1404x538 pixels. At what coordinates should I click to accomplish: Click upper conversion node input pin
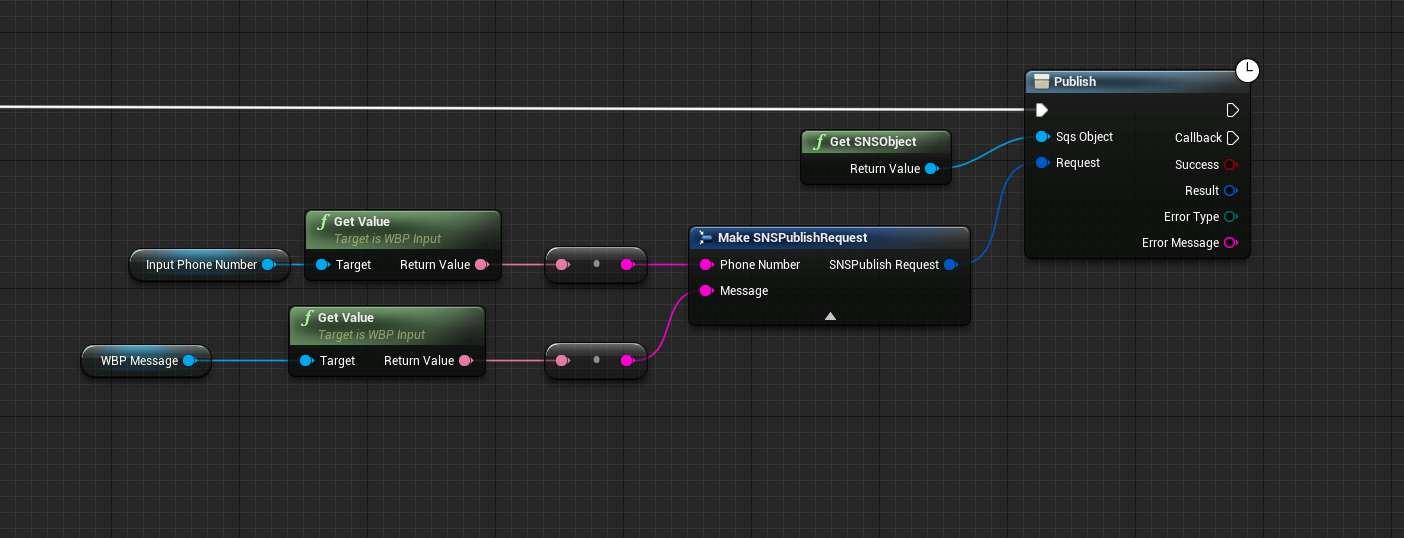click(x=563, y=265)
